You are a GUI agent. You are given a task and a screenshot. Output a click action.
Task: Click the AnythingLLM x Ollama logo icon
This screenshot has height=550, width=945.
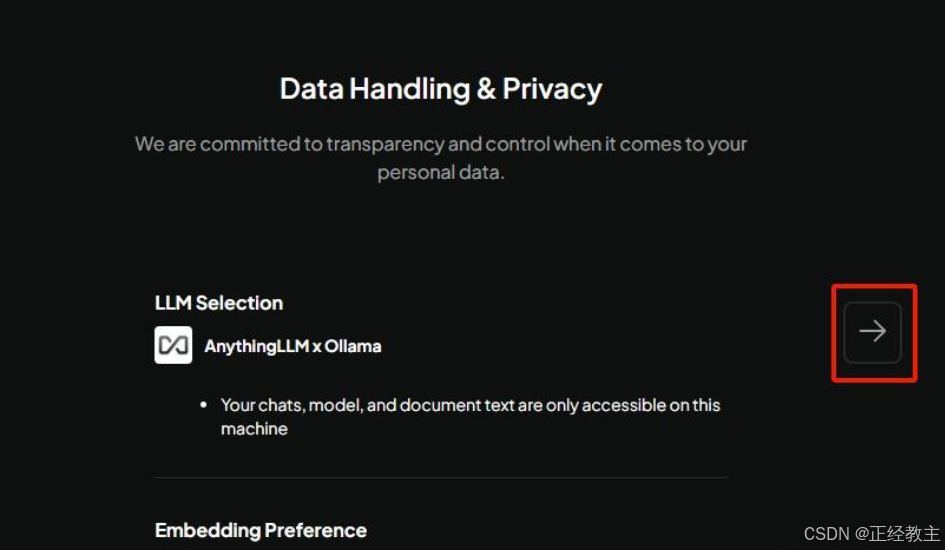point(173,345)
